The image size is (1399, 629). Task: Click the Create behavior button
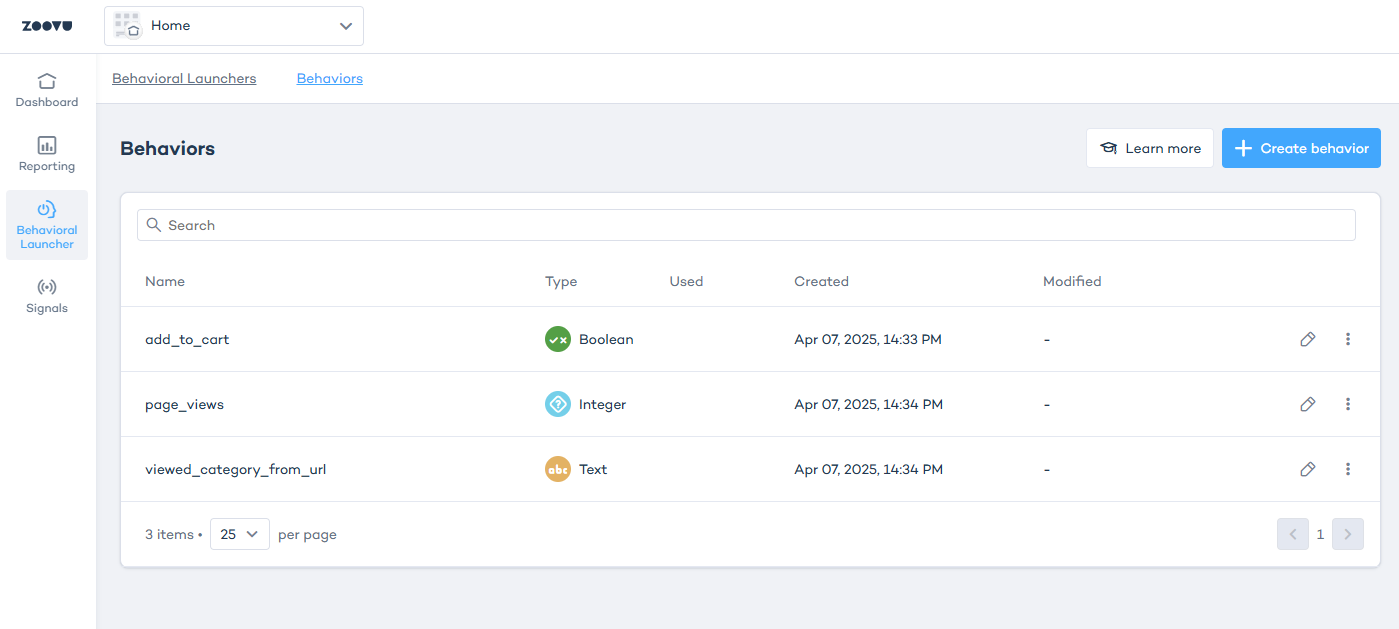tap(1301, 148)
